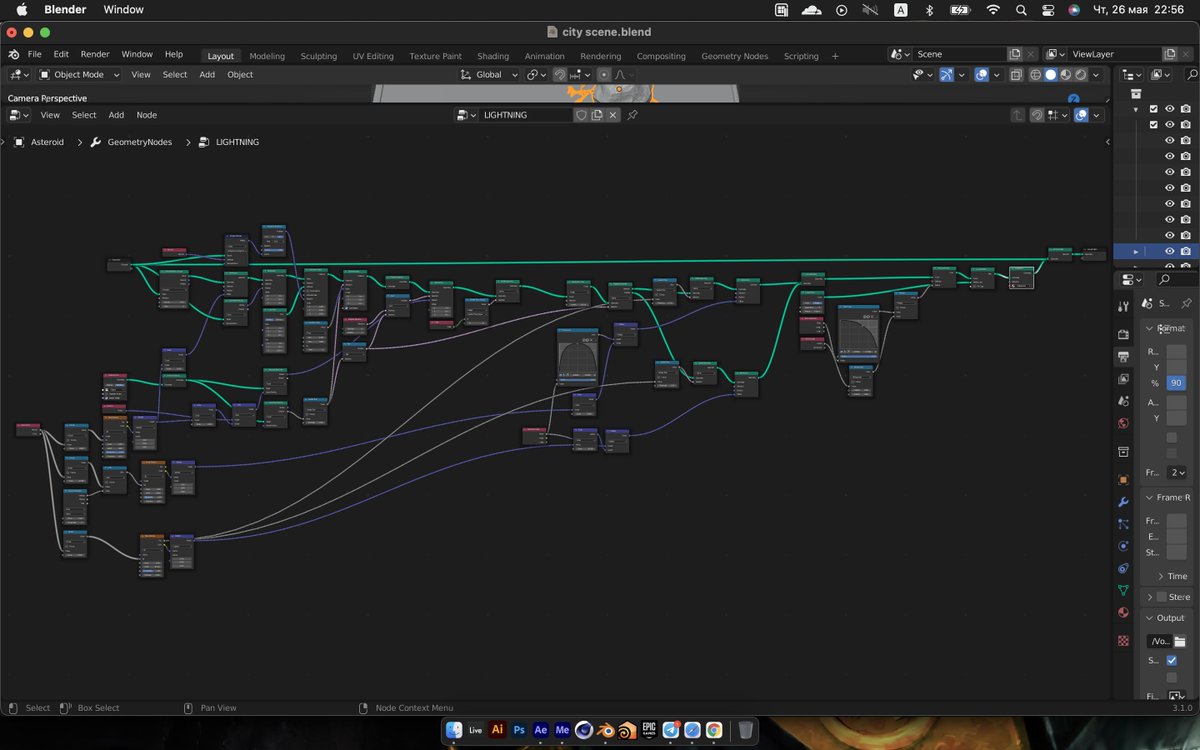
Task: Open the Modifier properties wrench tab
Action: (x=1123, y=501)
